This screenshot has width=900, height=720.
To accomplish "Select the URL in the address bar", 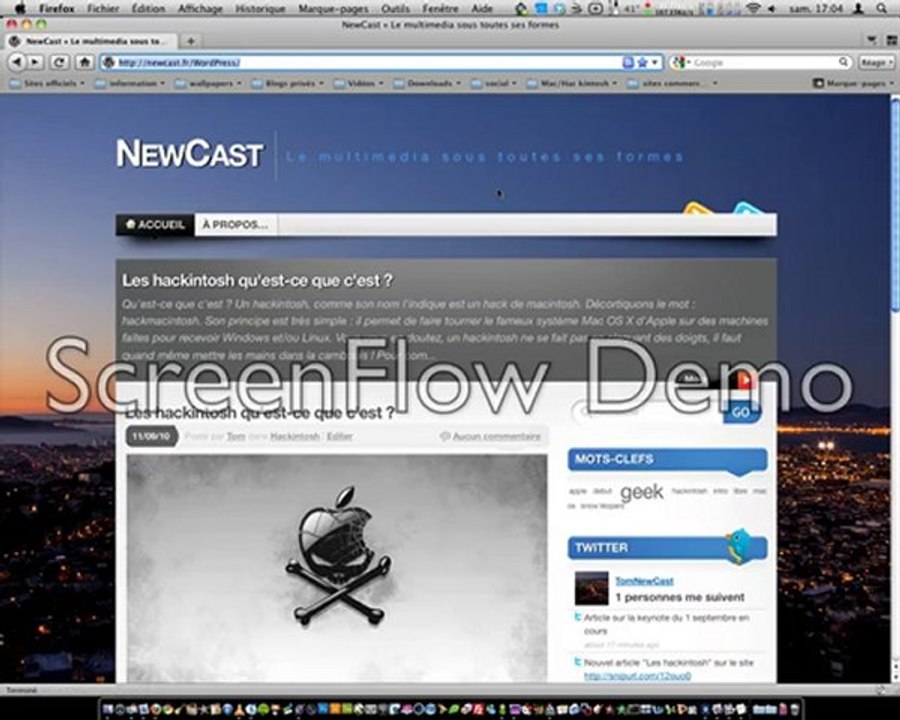I will [179, 63].
